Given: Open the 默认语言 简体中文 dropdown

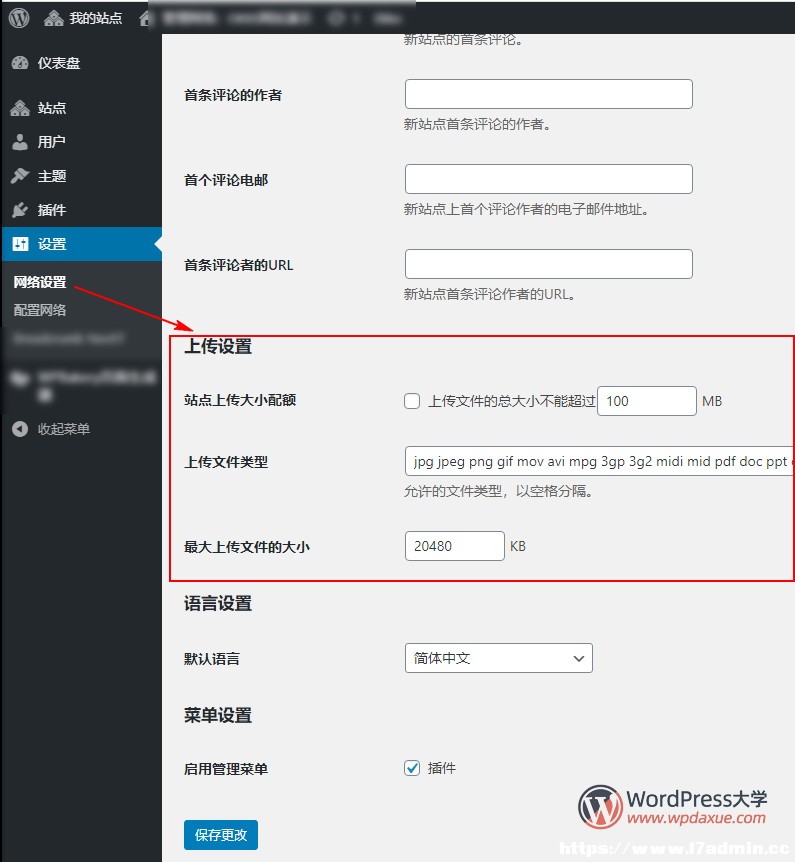Looking at the screenshot, I should 499,658.
